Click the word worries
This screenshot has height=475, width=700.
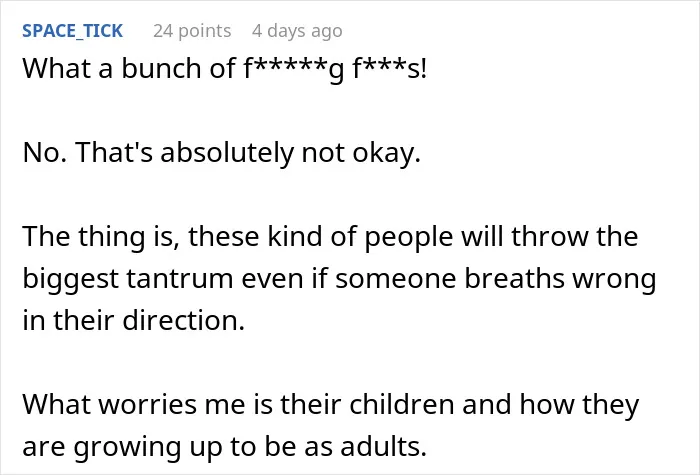(x=147, y=405)
